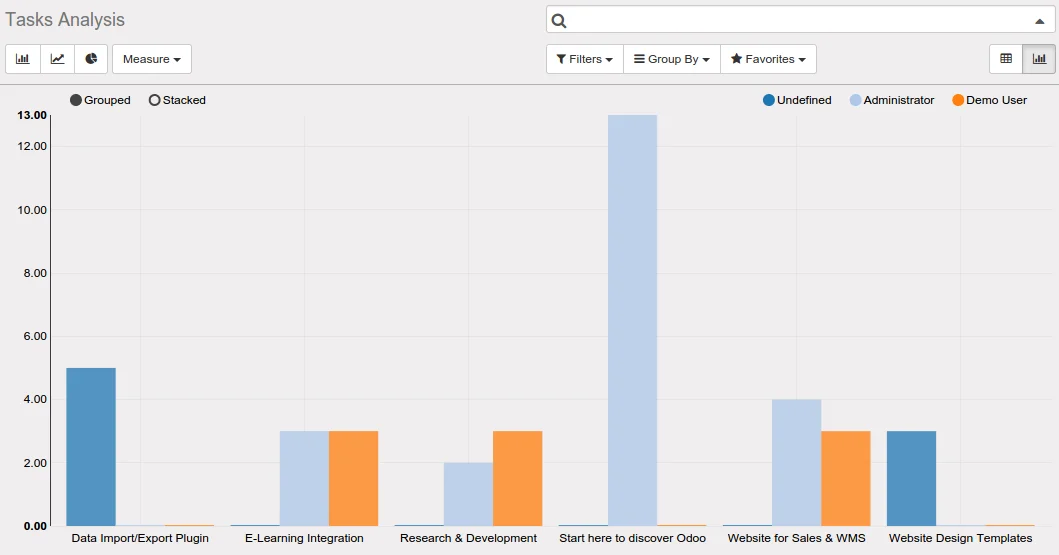Click the 'E-Learning Integration' axis label
Image resolution: width=1059 pixels, height=555 pixels.
tap(304, 538)
